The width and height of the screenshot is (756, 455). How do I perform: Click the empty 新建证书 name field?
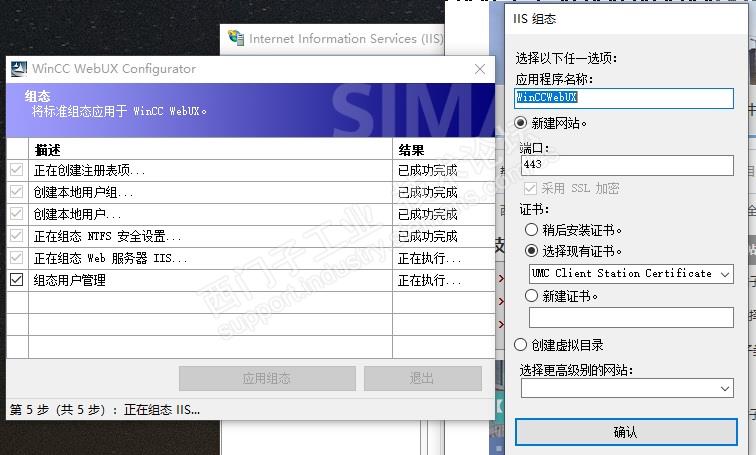(x=631, y=318)
